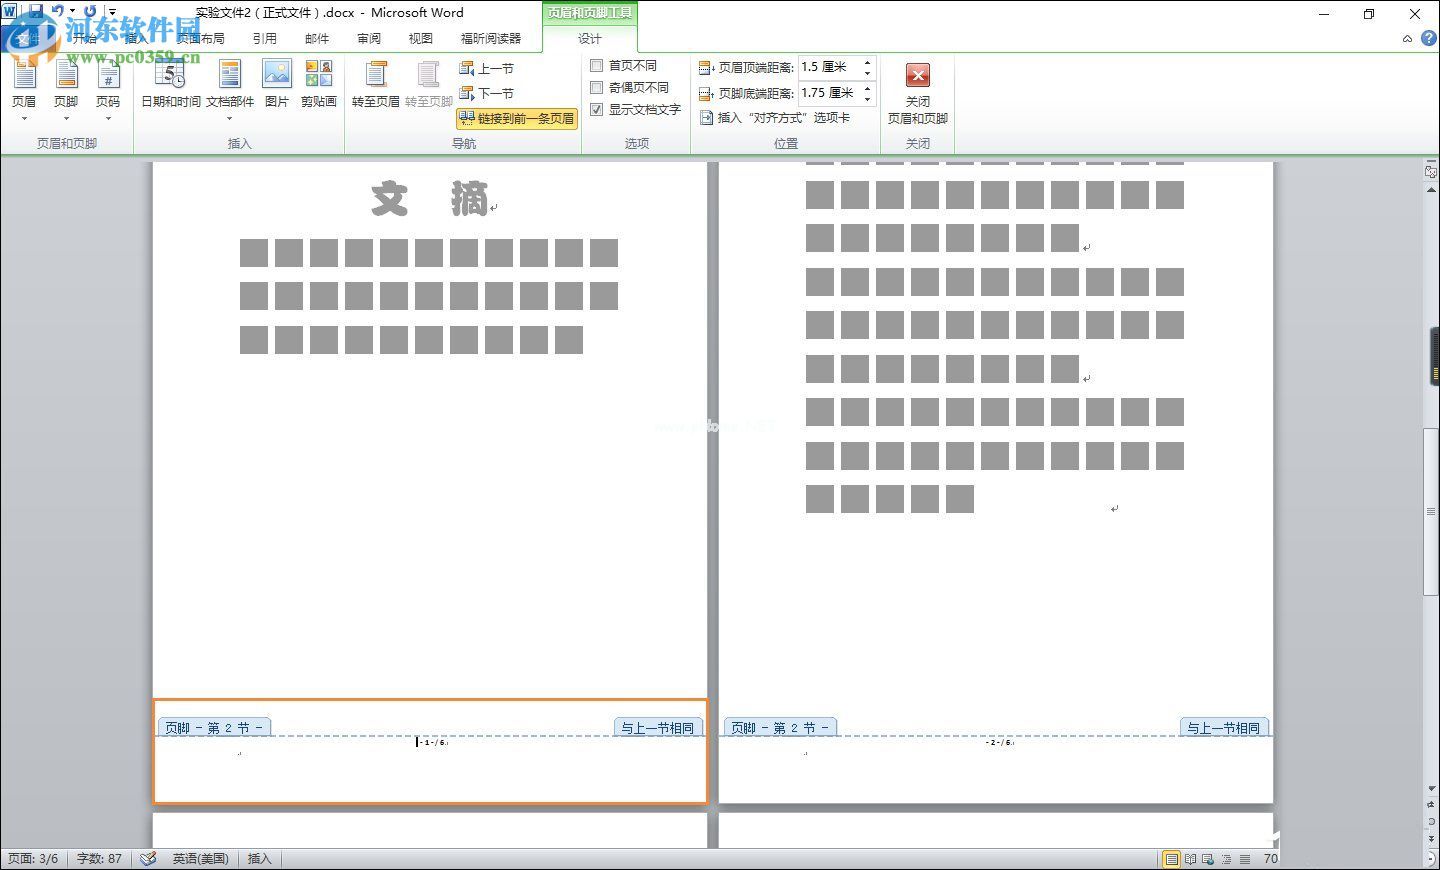Open the 文档部件 quick parts menu
The width and height of the screenshot is (1440, 870).
(230, 88)
